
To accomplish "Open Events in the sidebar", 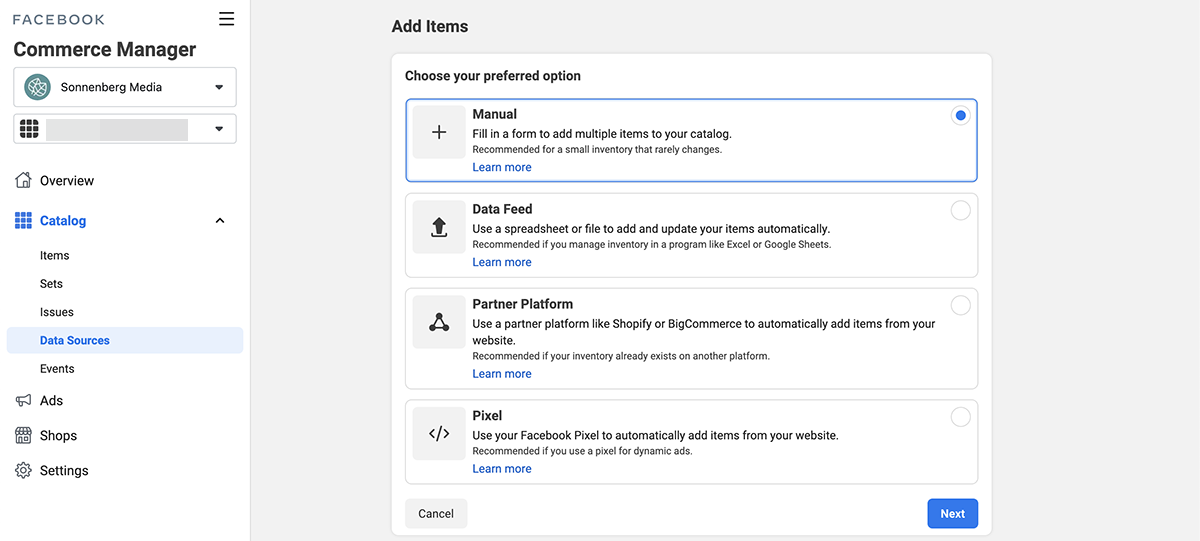I will tap(57, 369).
